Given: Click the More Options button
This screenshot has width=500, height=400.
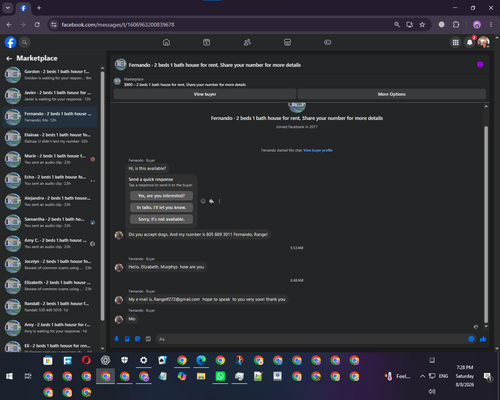Looking at the screenshot, I should [x=392, y=94].
